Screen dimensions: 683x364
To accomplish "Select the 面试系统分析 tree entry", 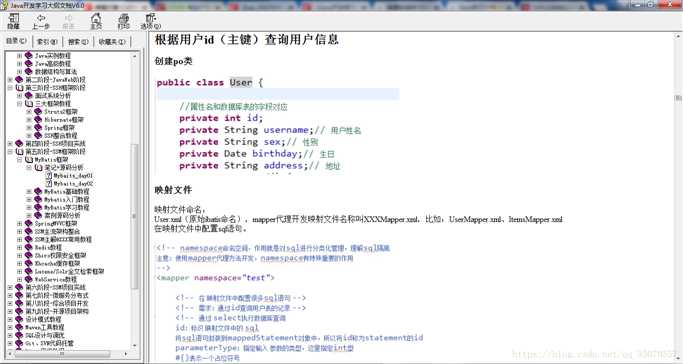I will [53, 95].
